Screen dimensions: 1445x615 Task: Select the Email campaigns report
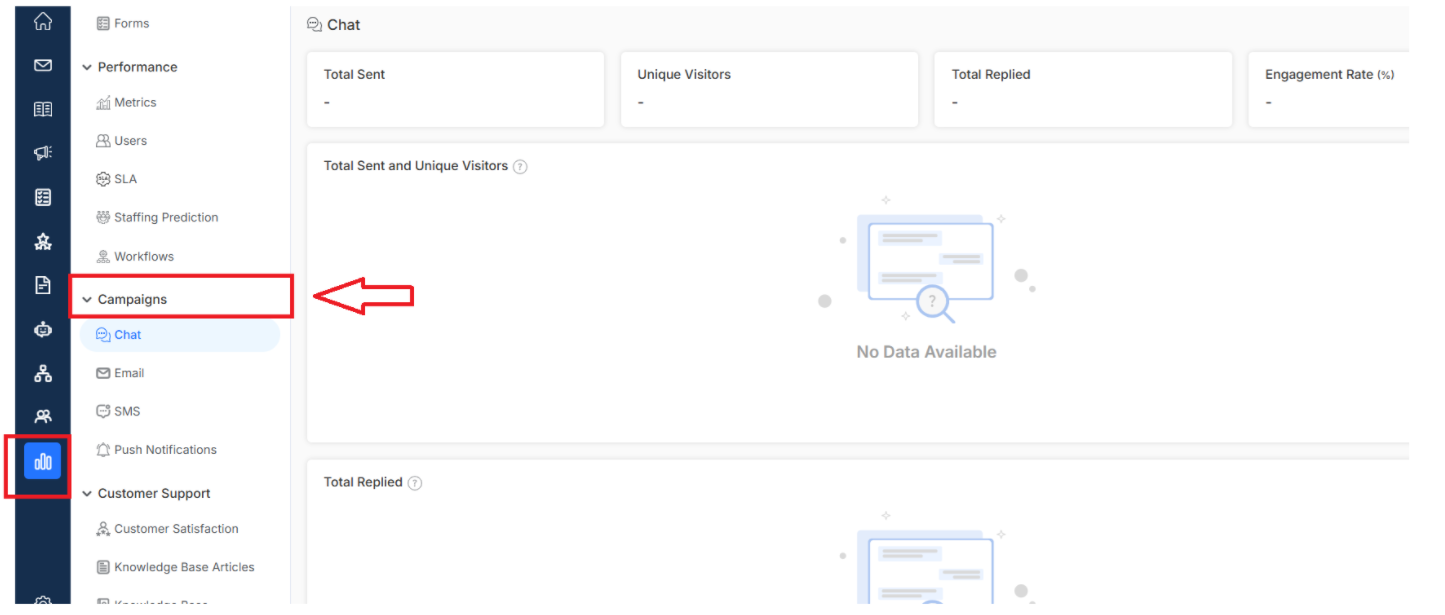tap(120, 373)
